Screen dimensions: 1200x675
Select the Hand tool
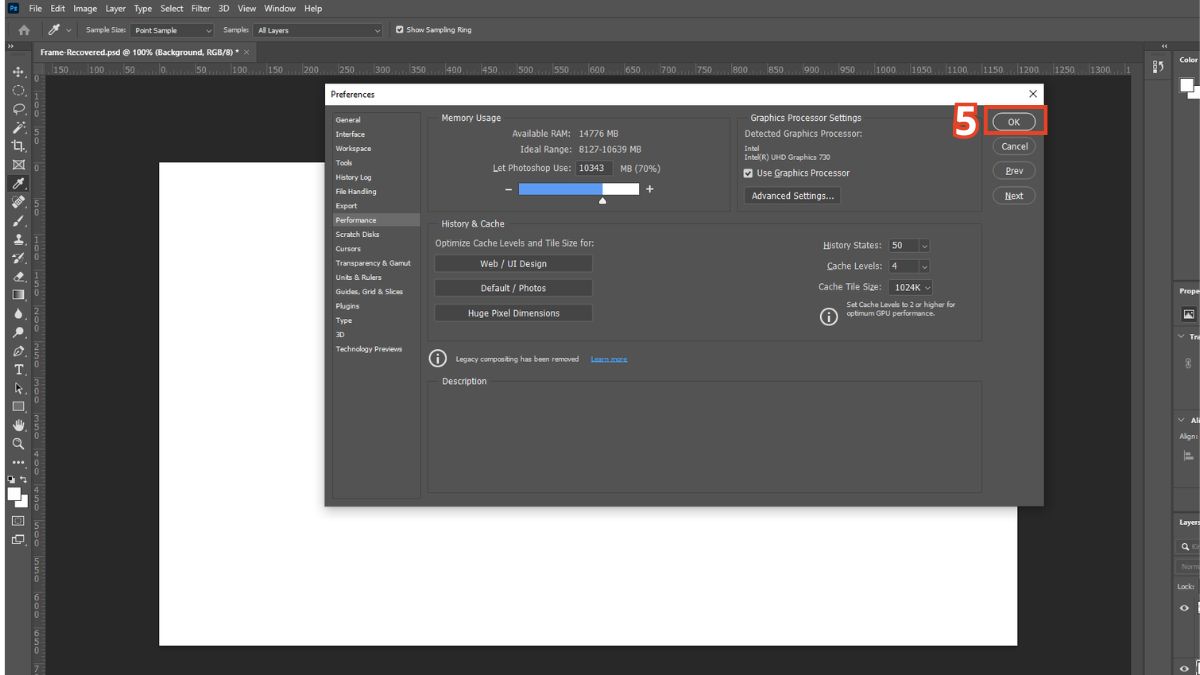18,425
